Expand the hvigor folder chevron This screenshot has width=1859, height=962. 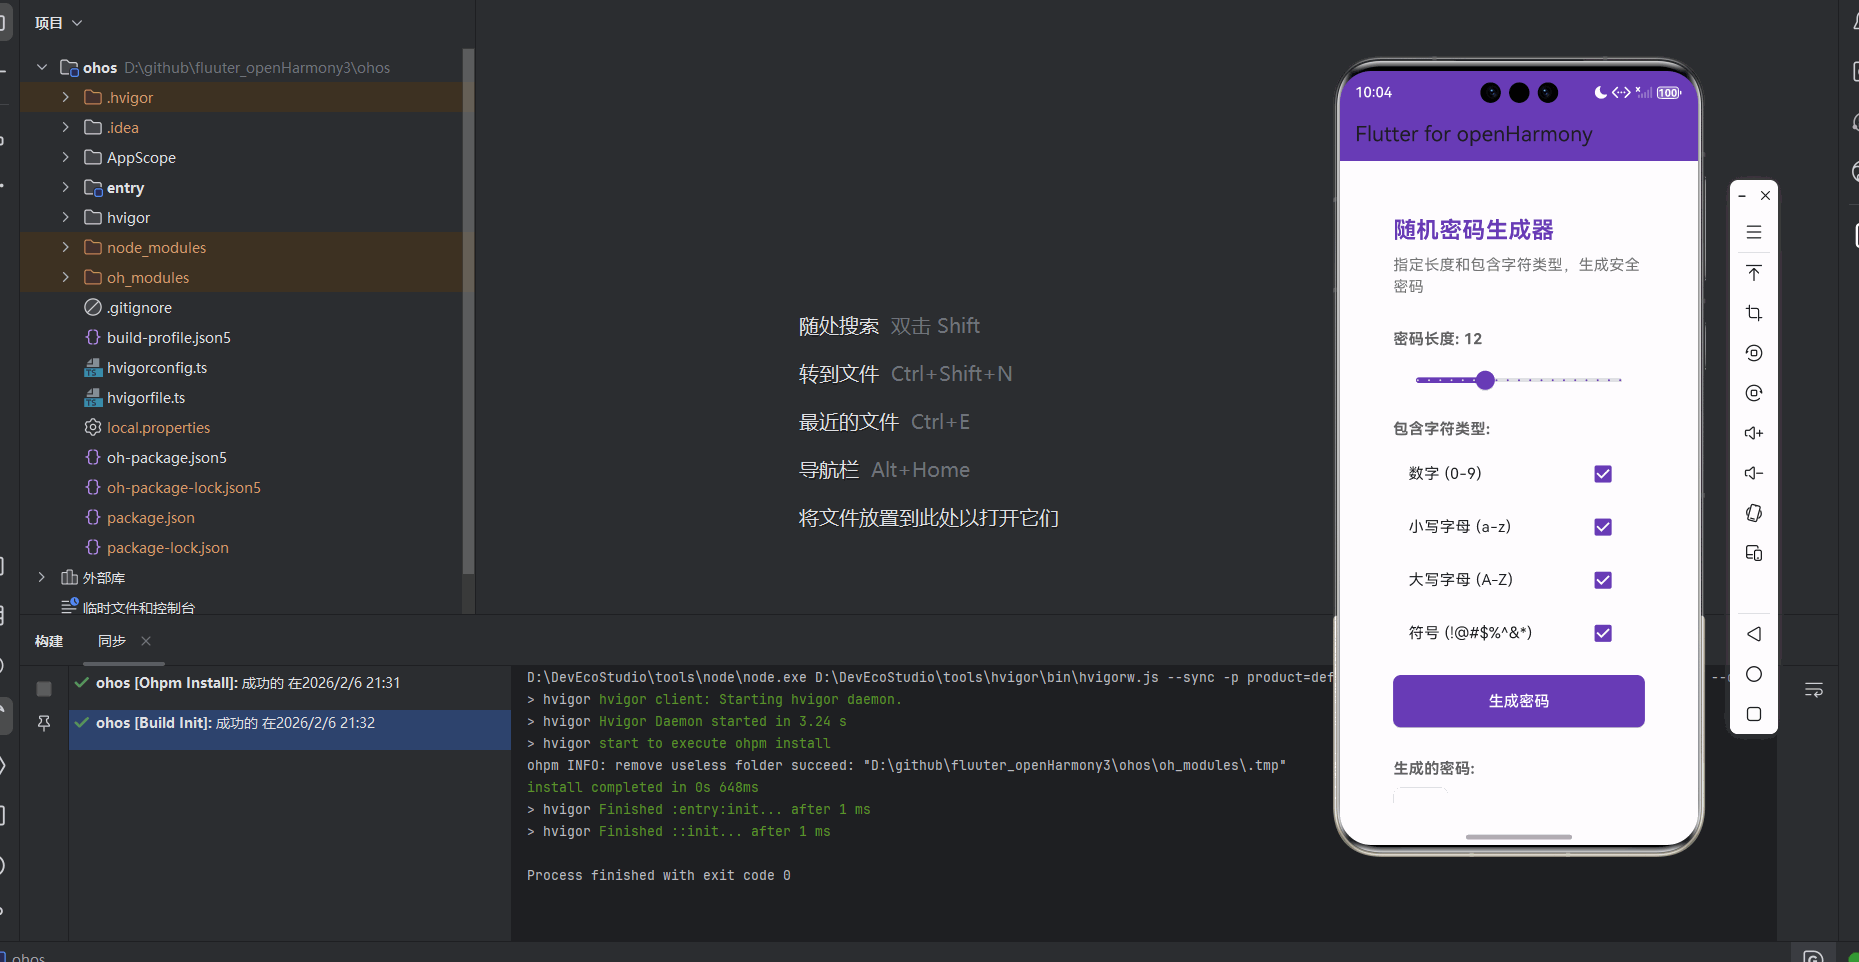pos(65,217)
